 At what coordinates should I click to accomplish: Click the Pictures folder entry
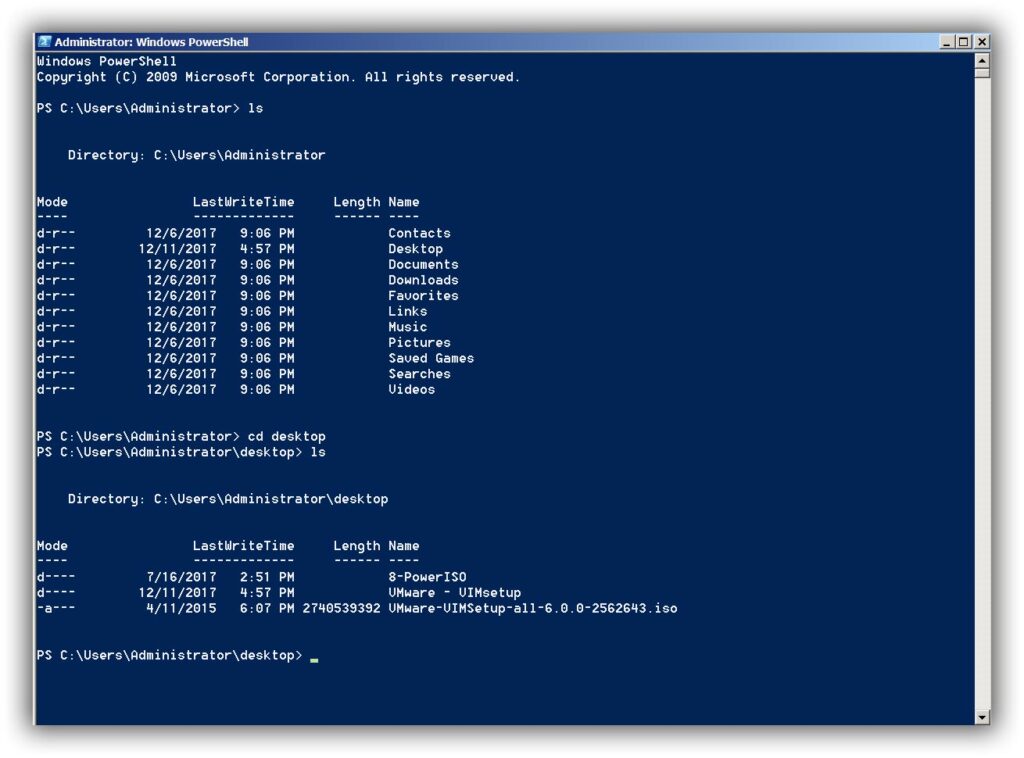coord(419,342)
